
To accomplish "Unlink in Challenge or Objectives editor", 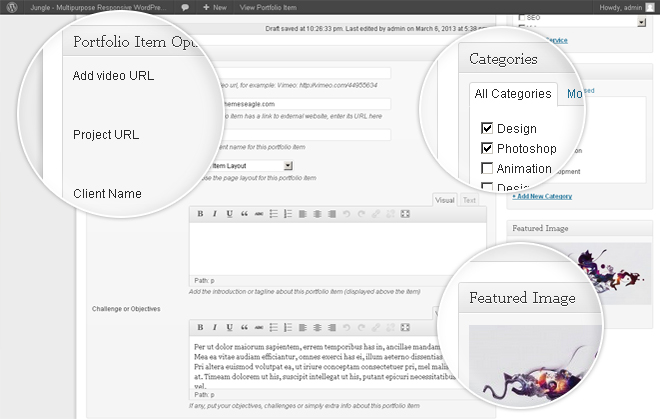I will point(391,327).
